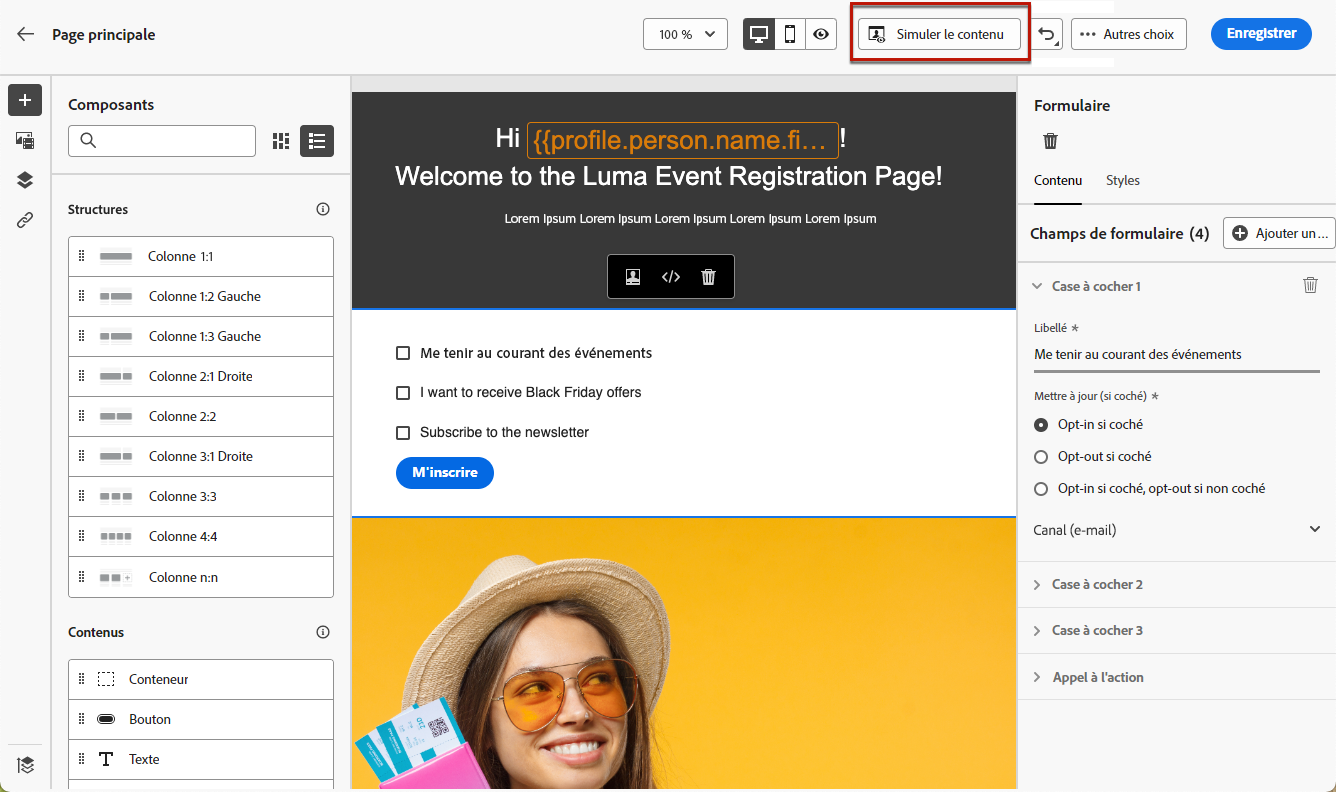
Task: Click the profile.person.name personalization token
Action: tap(683, 140)
